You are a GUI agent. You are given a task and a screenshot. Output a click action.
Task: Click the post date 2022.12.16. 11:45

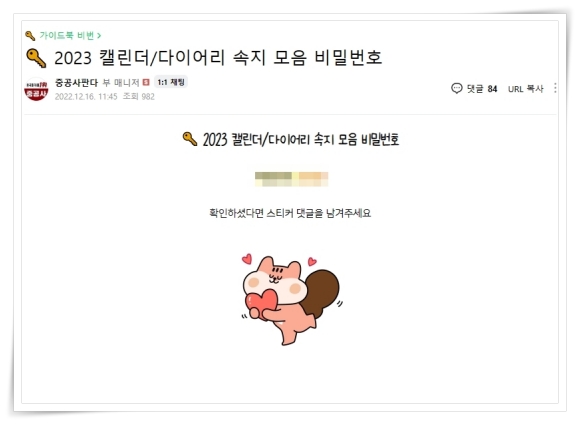(x=86, y=97)
